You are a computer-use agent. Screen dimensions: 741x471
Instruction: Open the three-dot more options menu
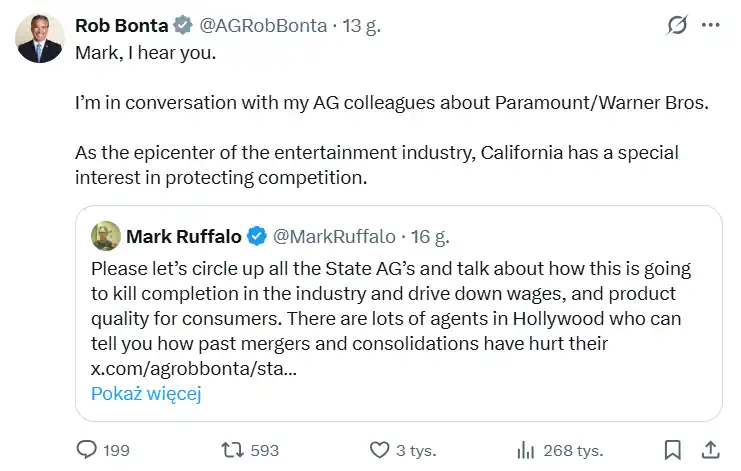pyautogui.click(x=712, y=25)
